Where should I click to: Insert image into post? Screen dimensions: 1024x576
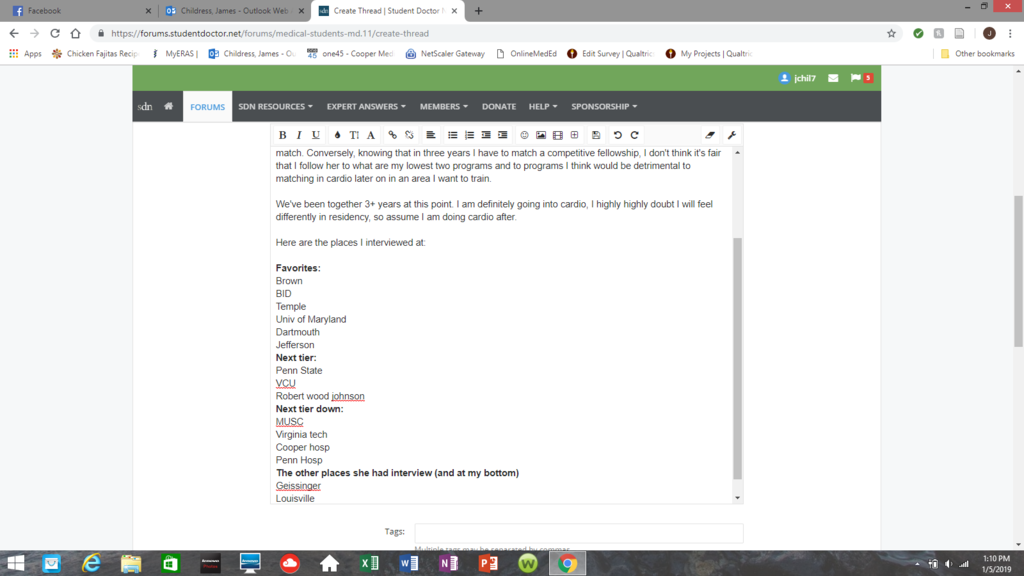click(x=541, y=135)
